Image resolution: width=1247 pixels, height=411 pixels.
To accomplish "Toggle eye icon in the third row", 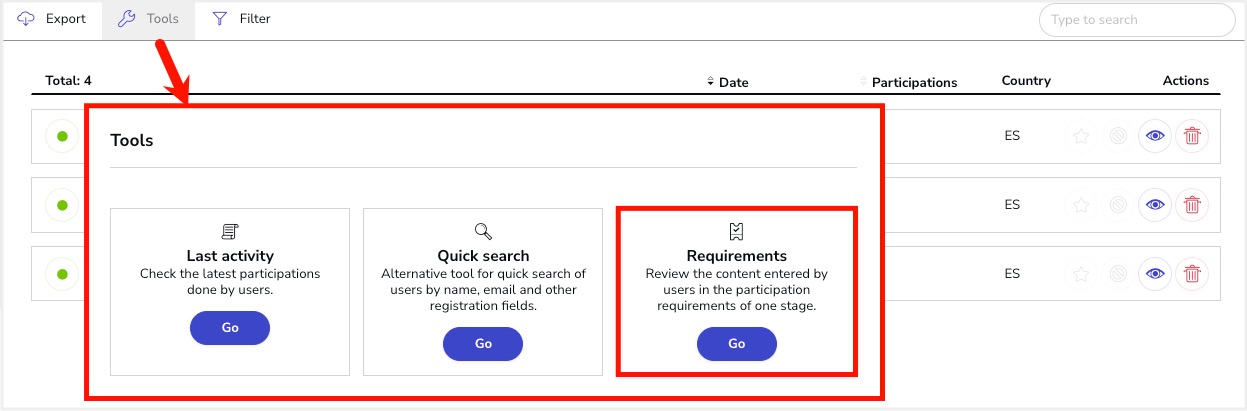I will [1155, 274].
